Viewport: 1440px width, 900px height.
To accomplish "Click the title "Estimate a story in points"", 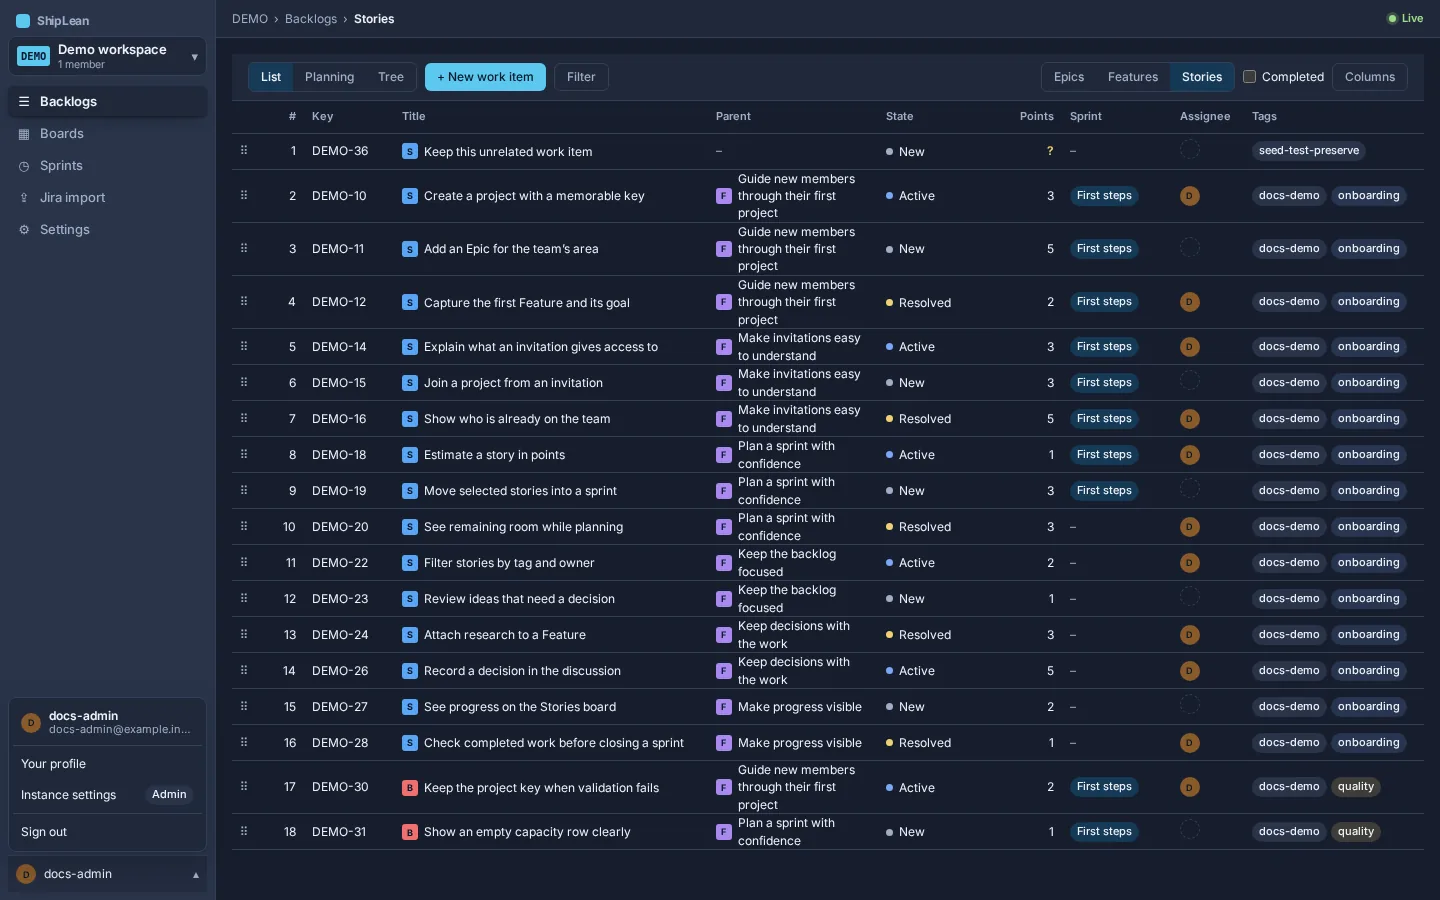I will [494, 455].
